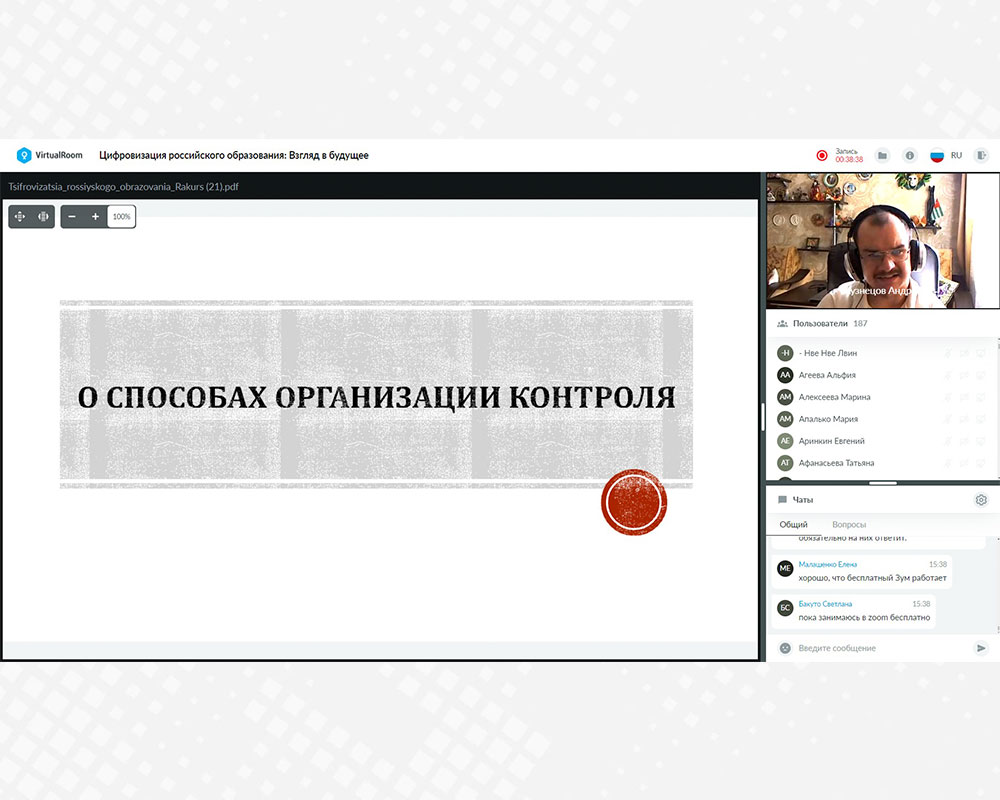Send the chat message with arrow icon
This screenshot has width=1000, height=800.
981,648
